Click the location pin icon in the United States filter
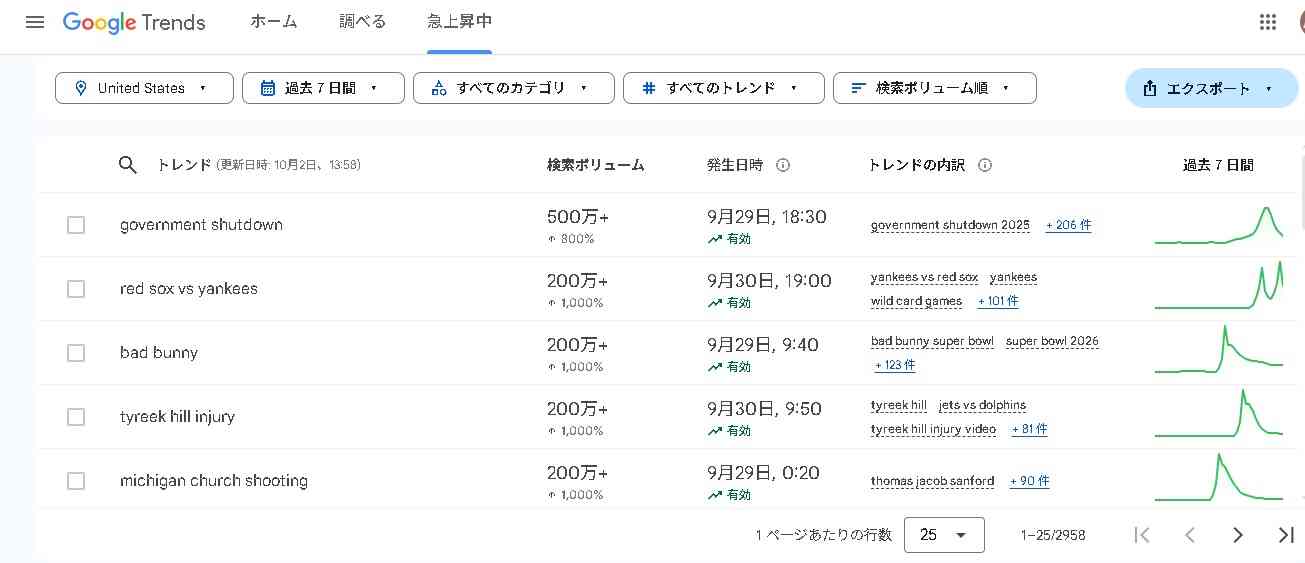 pyautogui.click(x=81, y=88)
